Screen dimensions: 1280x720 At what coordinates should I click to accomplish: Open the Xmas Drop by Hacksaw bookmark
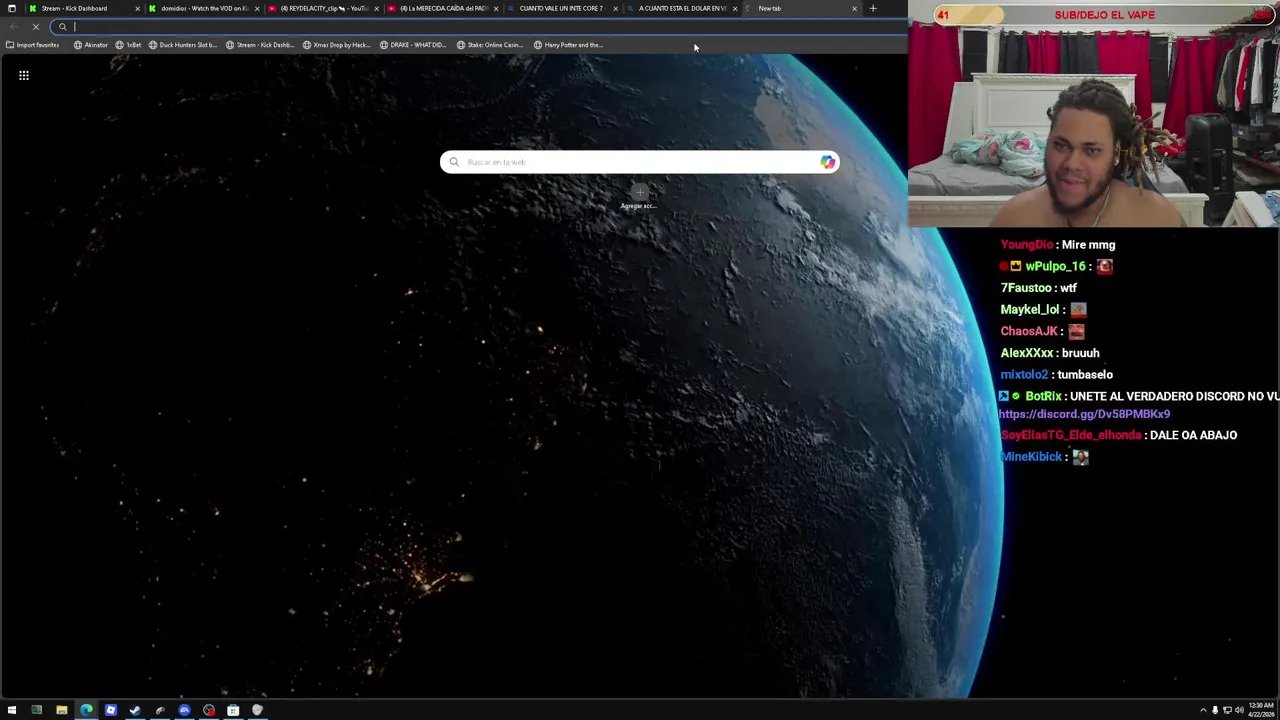[336, 45]
